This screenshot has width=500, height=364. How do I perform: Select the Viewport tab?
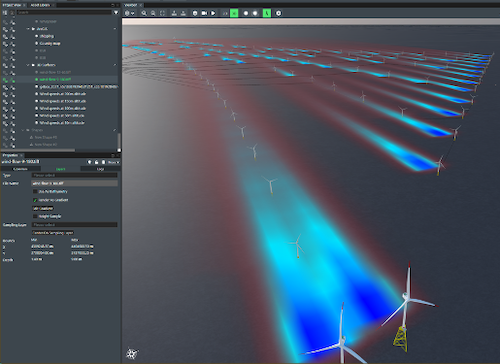(131, 5)
